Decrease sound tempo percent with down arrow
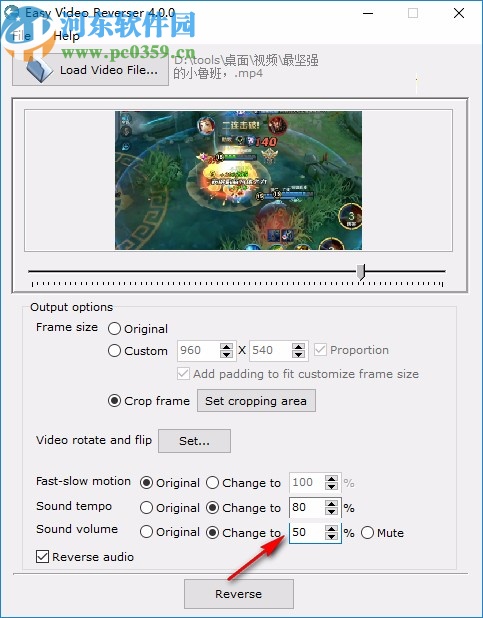Image resolution: width=483 pixels, height=618 pixels. [x=331, y=512]
